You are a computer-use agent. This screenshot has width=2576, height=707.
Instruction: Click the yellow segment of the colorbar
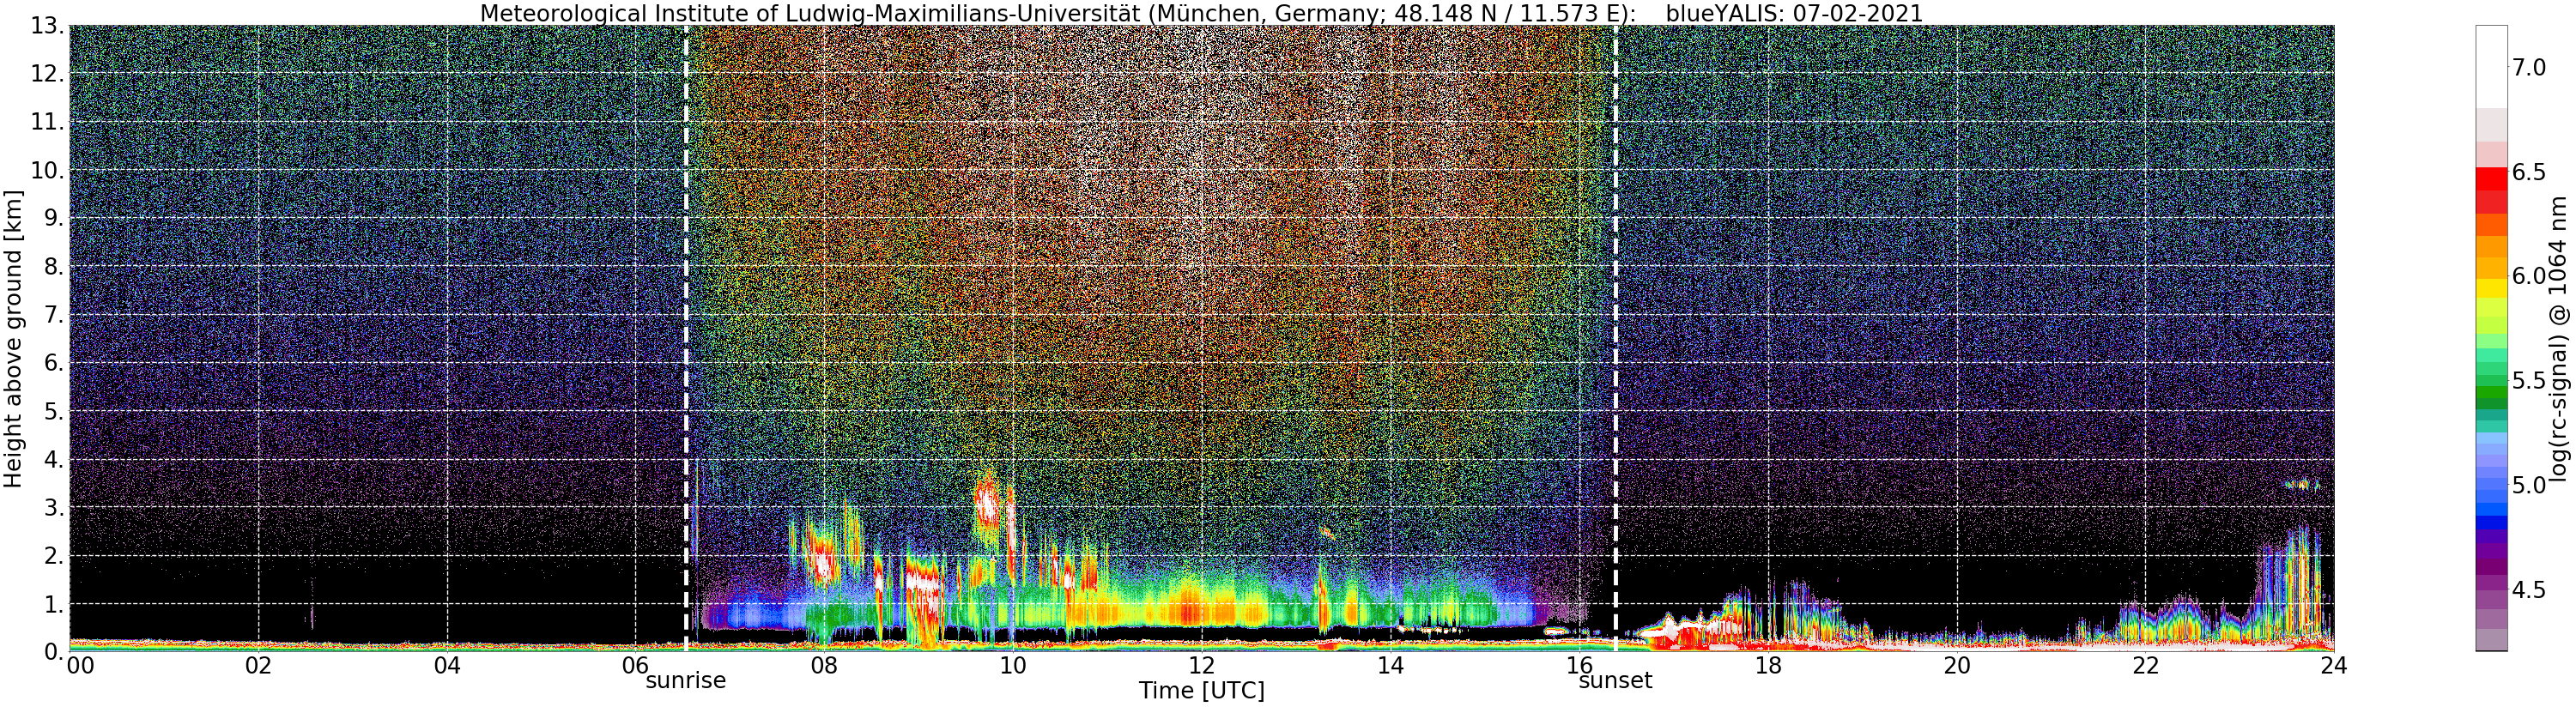2491,288
